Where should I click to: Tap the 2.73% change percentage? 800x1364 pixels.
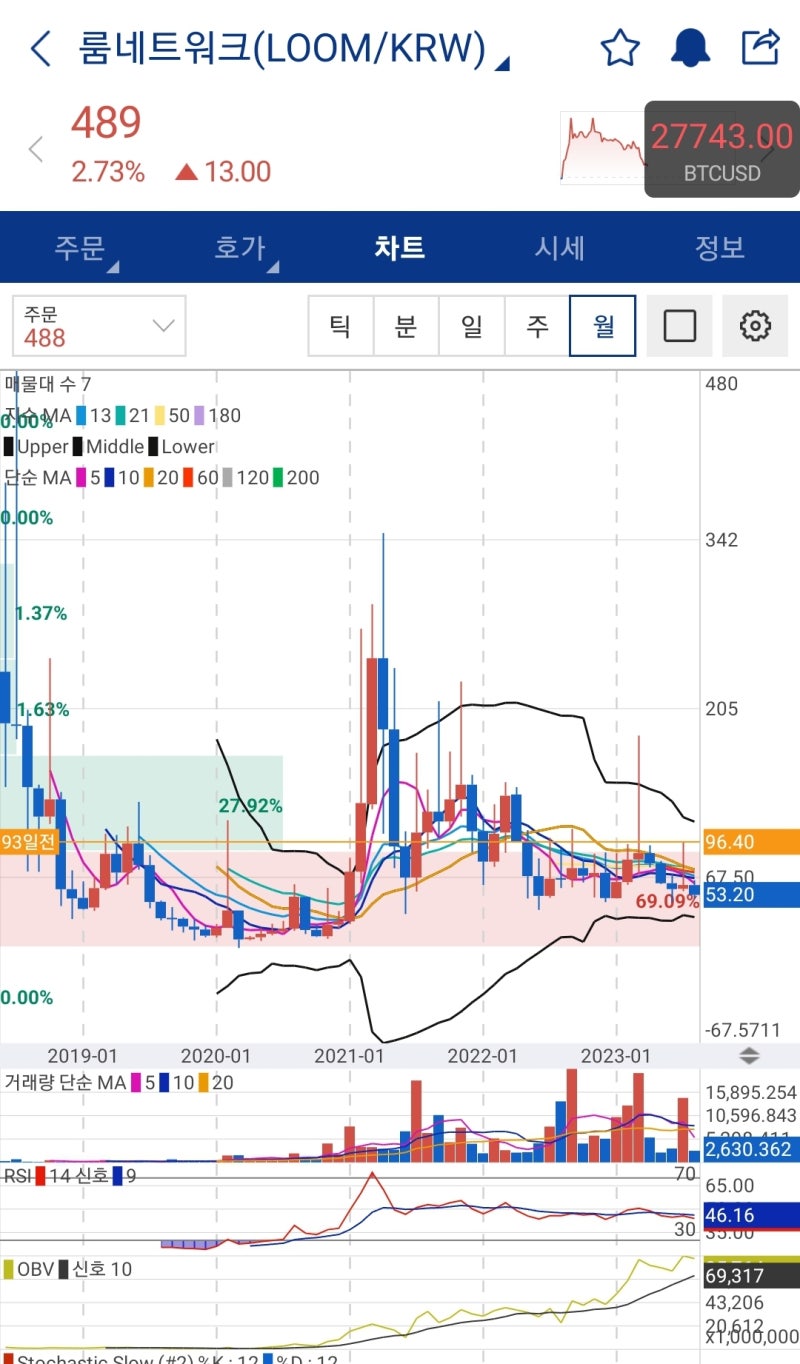107,172
